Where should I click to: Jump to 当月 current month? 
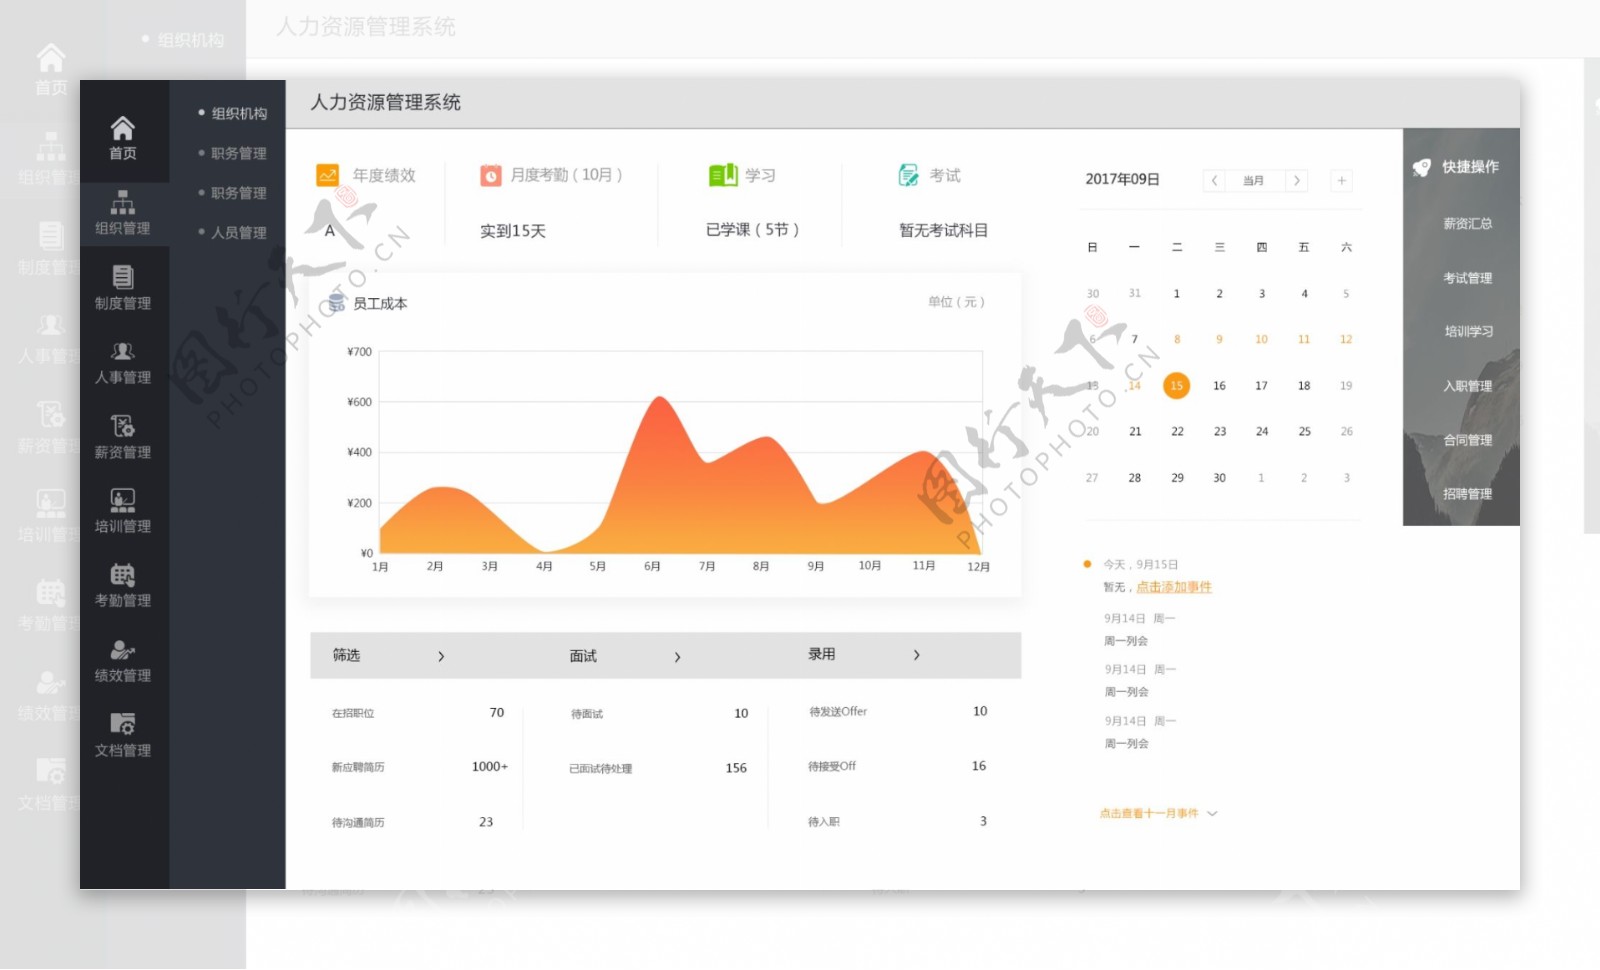pyautogui.click(x=1254, y=181)
